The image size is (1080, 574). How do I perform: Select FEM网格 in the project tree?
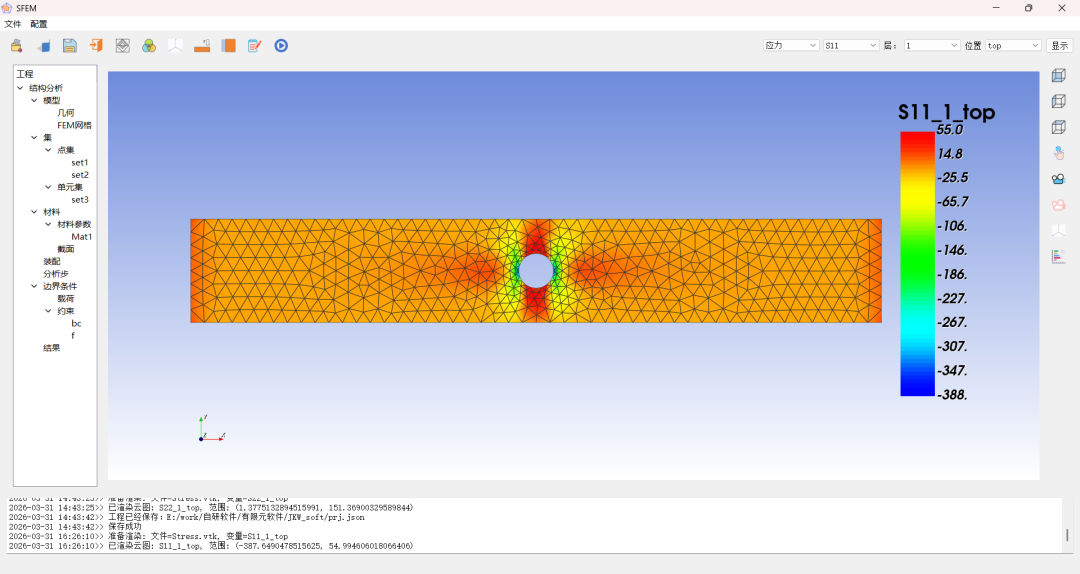(74, 125)
